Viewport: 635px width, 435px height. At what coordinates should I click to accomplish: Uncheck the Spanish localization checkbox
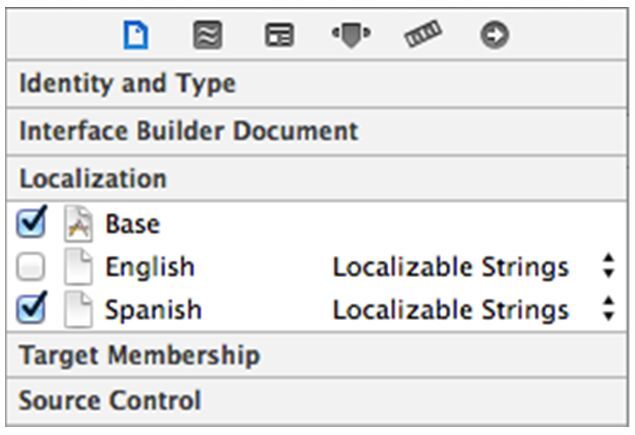[x=31, y=309]
